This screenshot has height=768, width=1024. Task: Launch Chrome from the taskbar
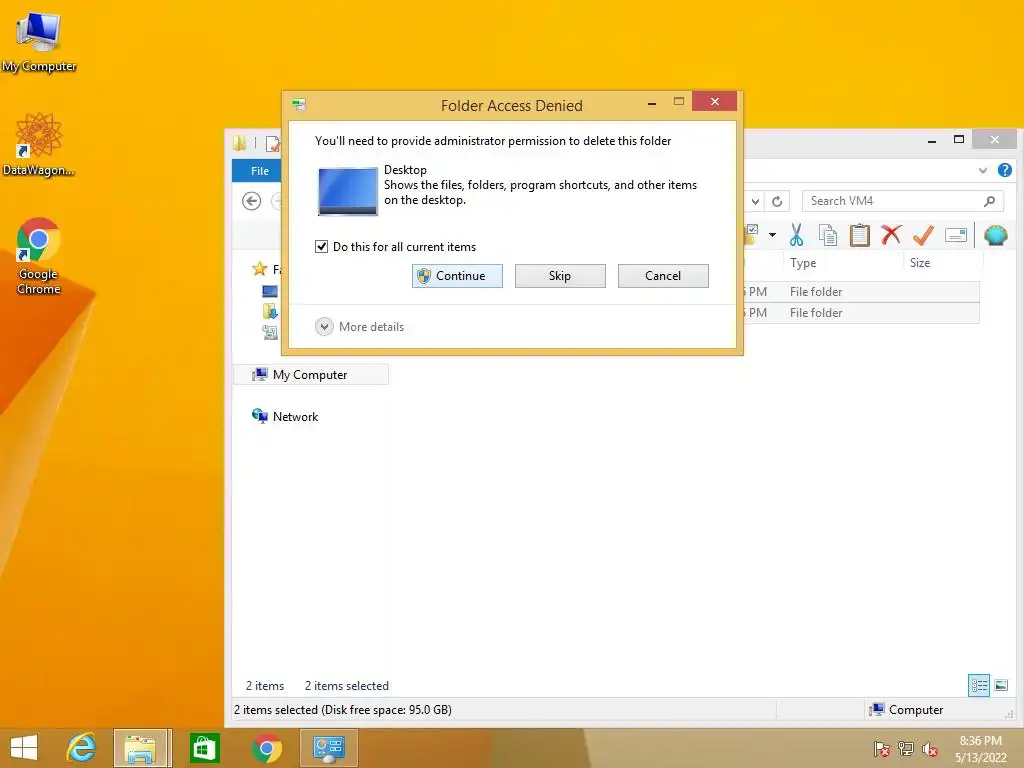click(x=266, y=748)
